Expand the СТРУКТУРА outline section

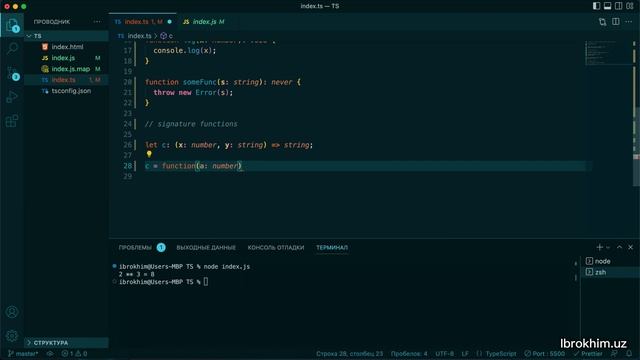coord(67,343)
